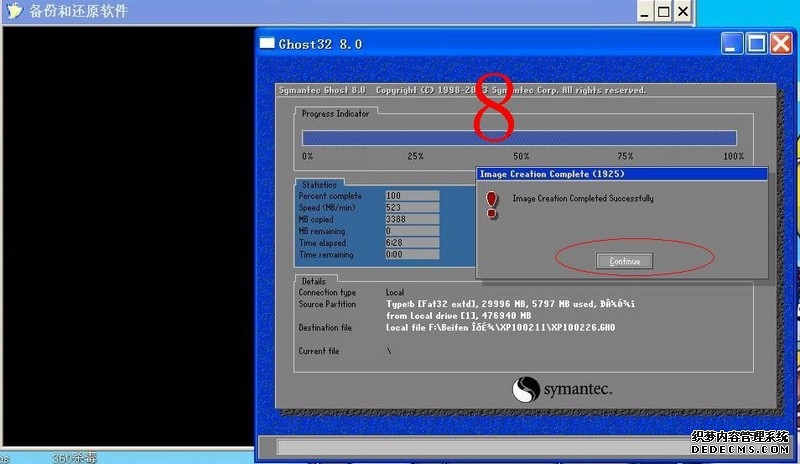
Task: Click the Speed value 523
Action: click(412, 207)
